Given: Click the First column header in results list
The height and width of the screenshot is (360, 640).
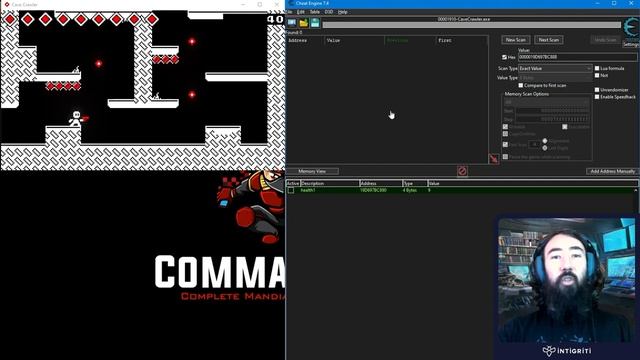Looking at the screenshot, I should 462,40.
